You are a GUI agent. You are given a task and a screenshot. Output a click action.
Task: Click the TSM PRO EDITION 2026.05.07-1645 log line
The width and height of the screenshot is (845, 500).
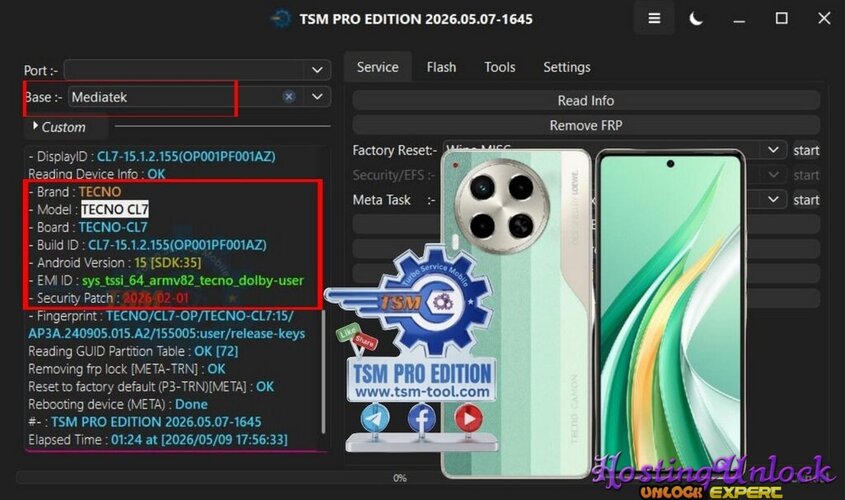point(145,422)
